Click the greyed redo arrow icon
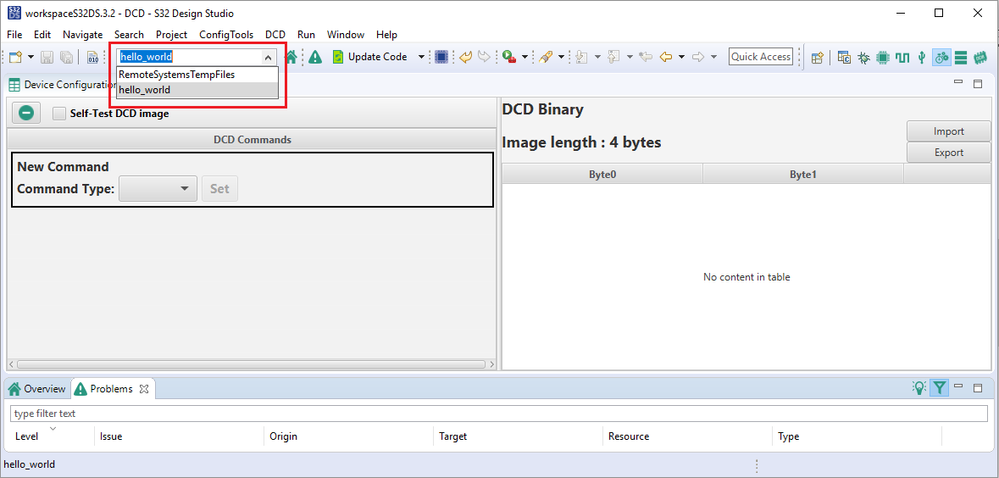Screen dimensions: 999x478 (x=484, y=57)
